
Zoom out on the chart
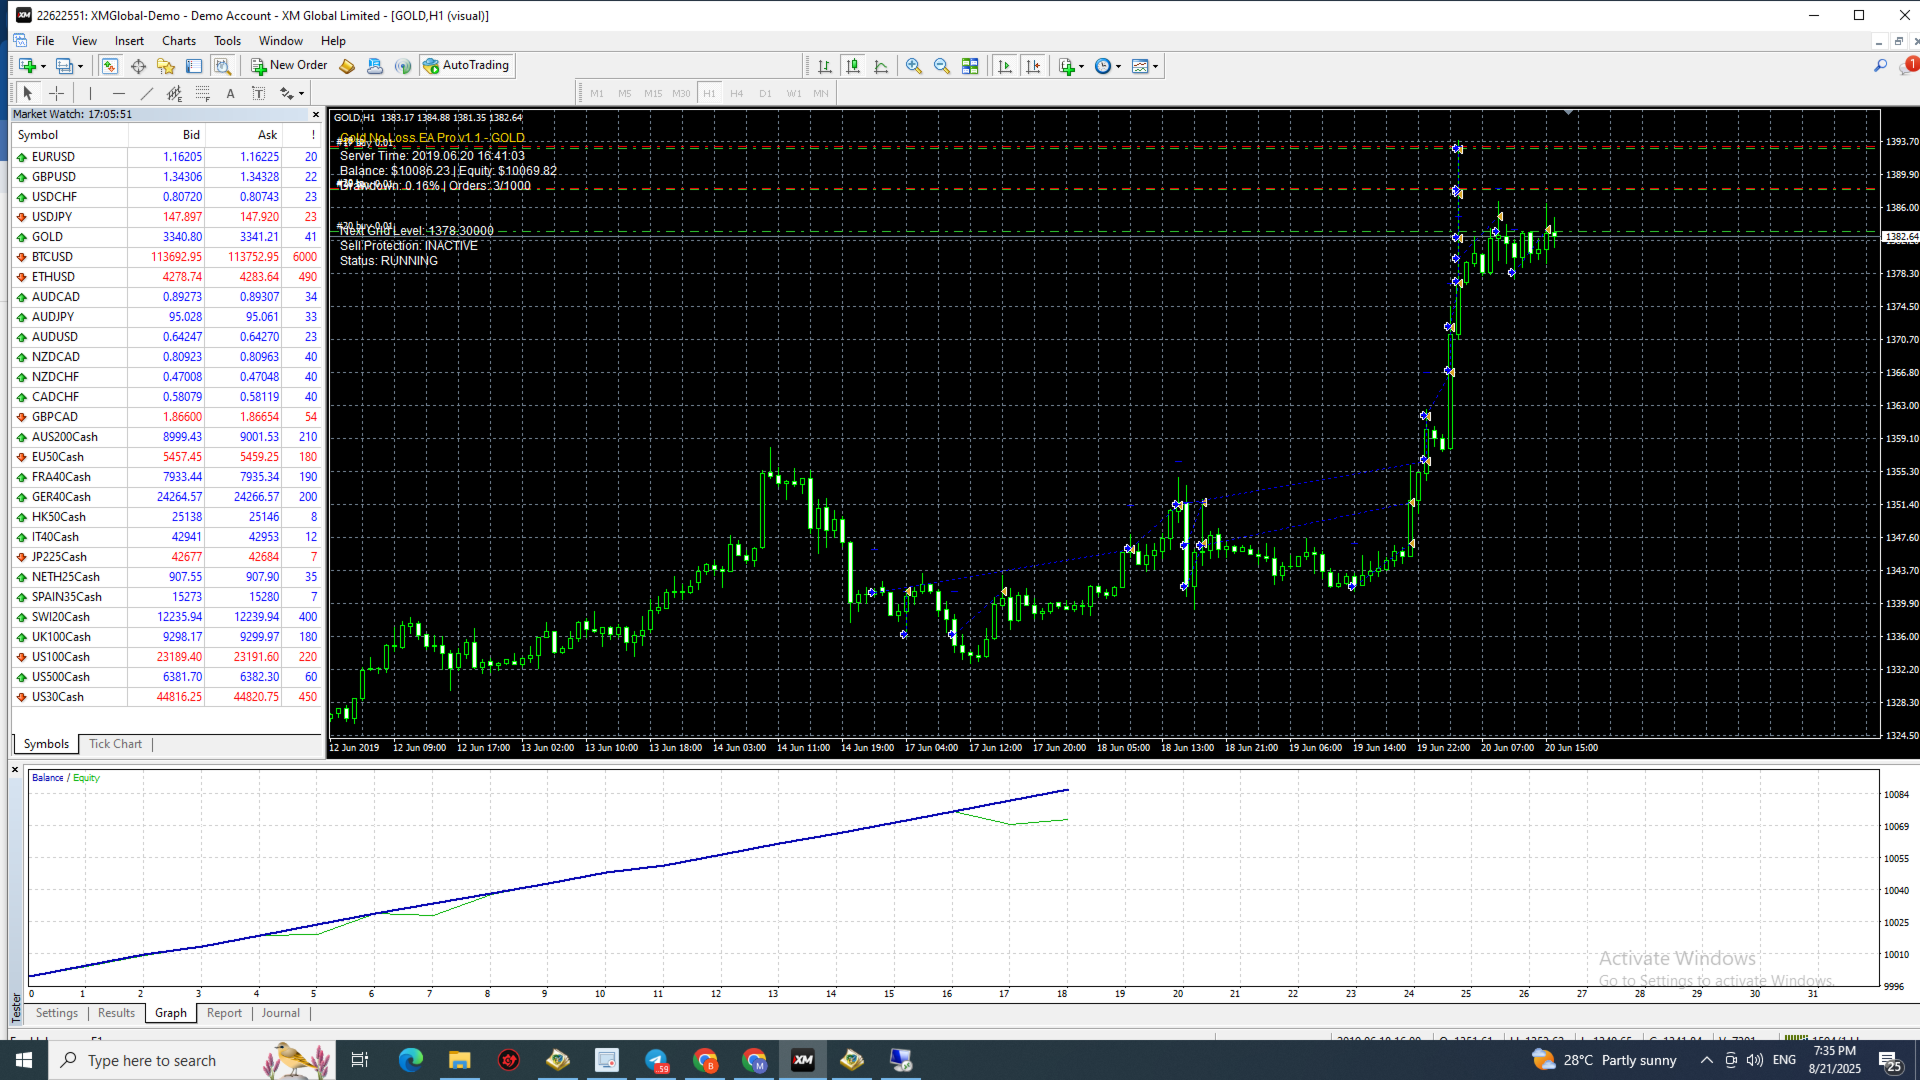pyautogui.click(x=942, y=66)
